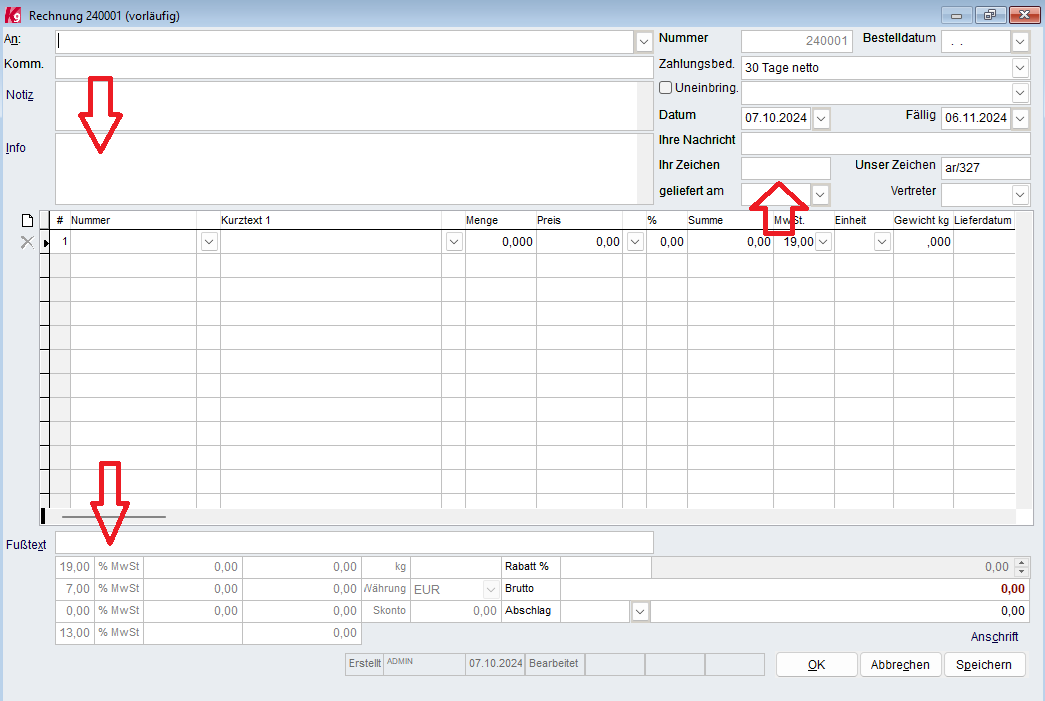Open article Nummer dropdown in row 1
Screen dimensions: 1045x701
click(x=209, y=242)
